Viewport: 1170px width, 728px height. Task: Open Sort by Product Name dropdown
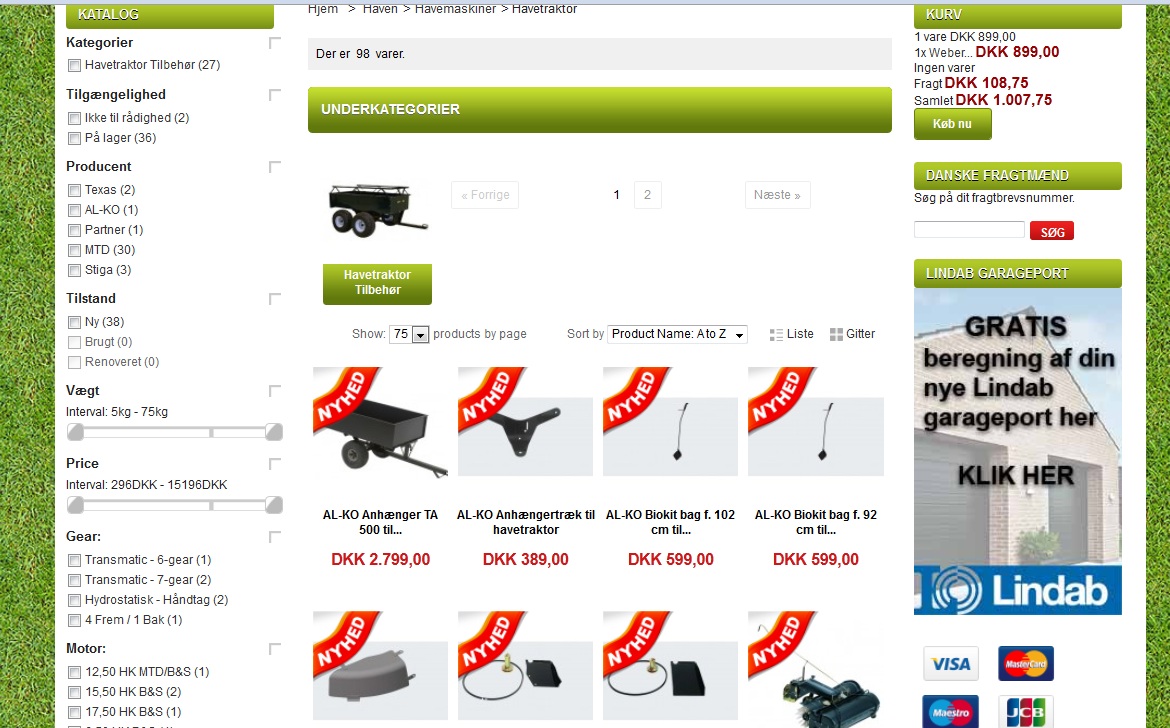coord(678,334)
